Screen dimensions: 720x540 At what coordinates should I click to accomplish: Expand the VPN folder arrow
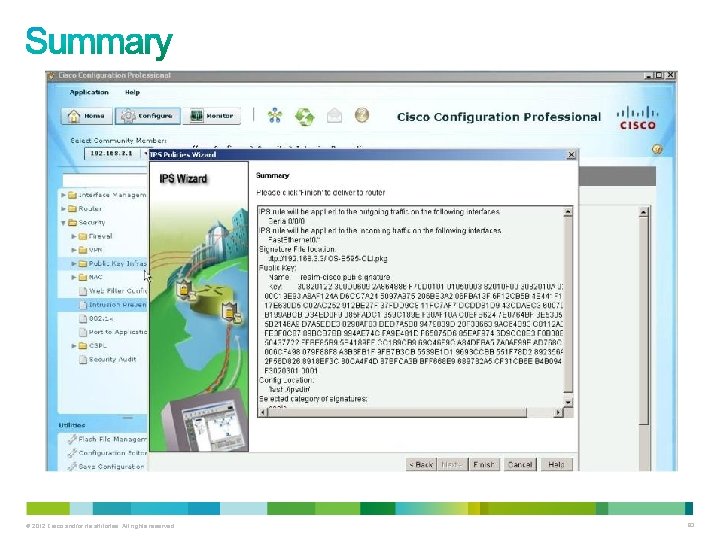coord(73,250)
